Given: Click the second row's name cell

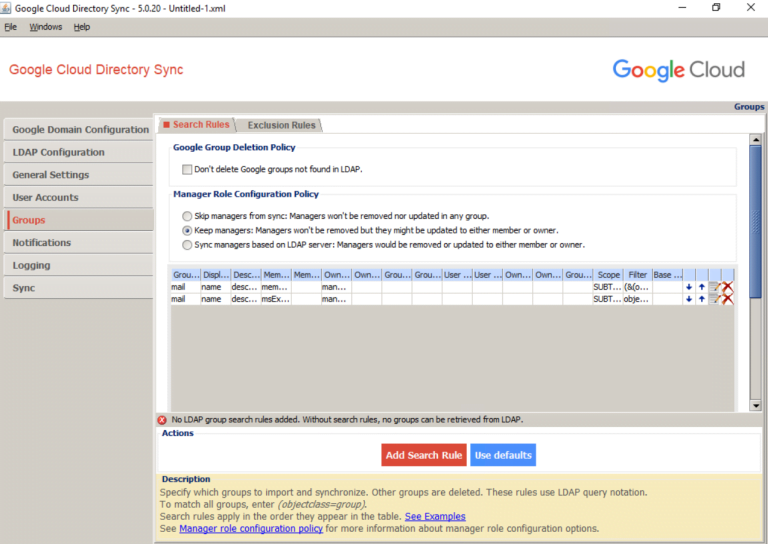Looking at the screenshot, I should point(216,299).
